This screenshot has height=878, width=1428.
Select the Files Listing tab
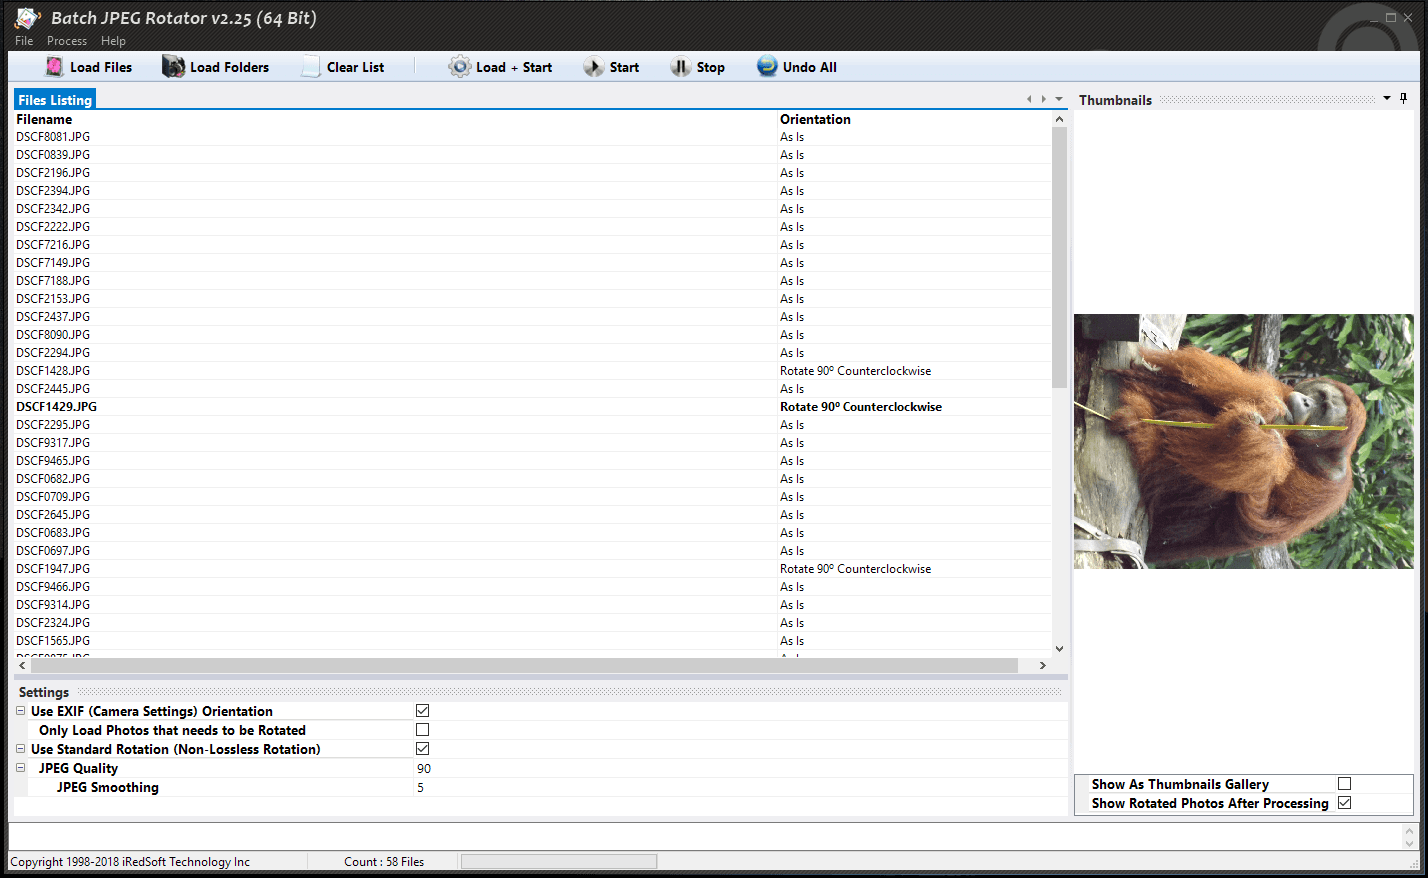pyautogui.click(x=55, y=100)
